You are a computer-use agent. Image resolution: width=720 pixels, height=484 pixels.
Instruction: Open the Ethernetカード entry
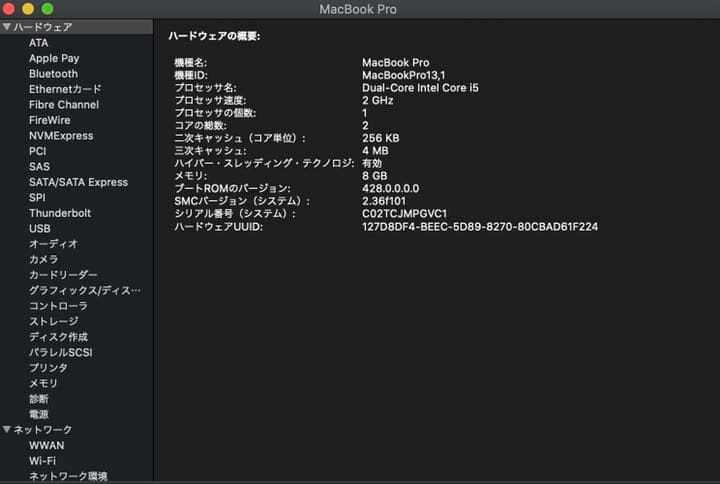(65, 89)
